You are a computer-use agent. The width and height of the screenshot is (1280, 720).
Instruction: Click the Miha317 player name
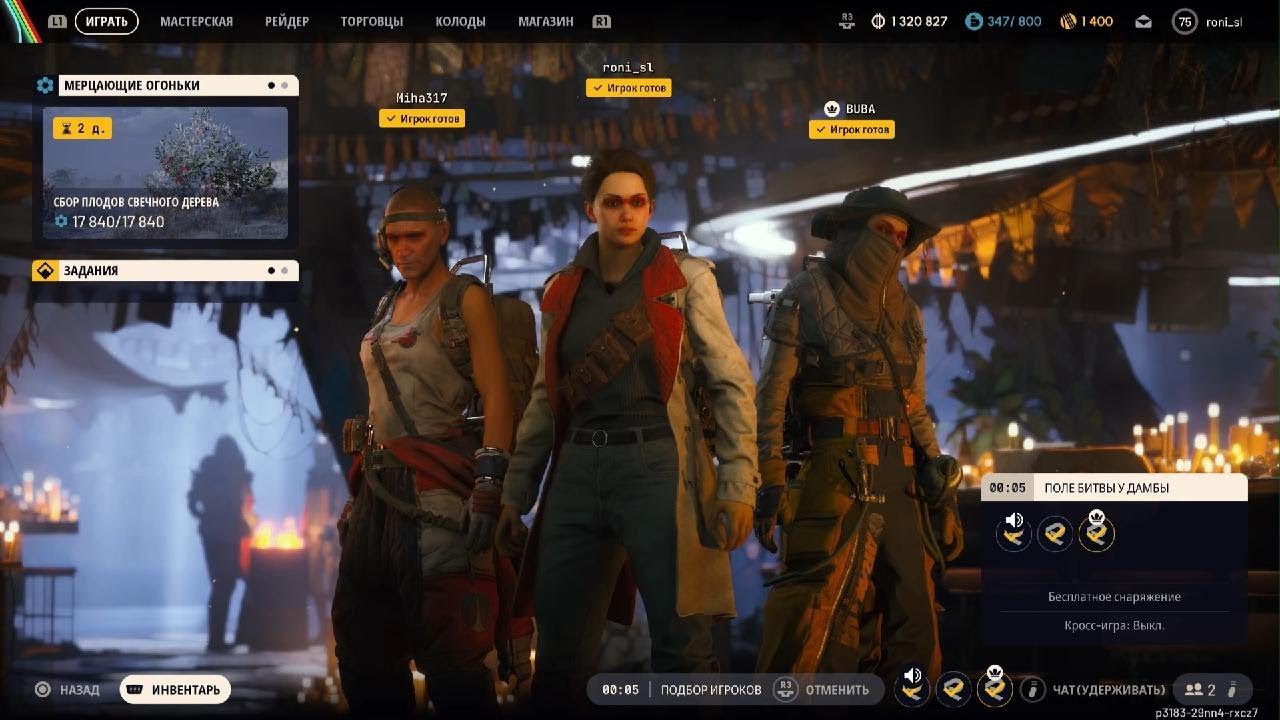(422, 98)
